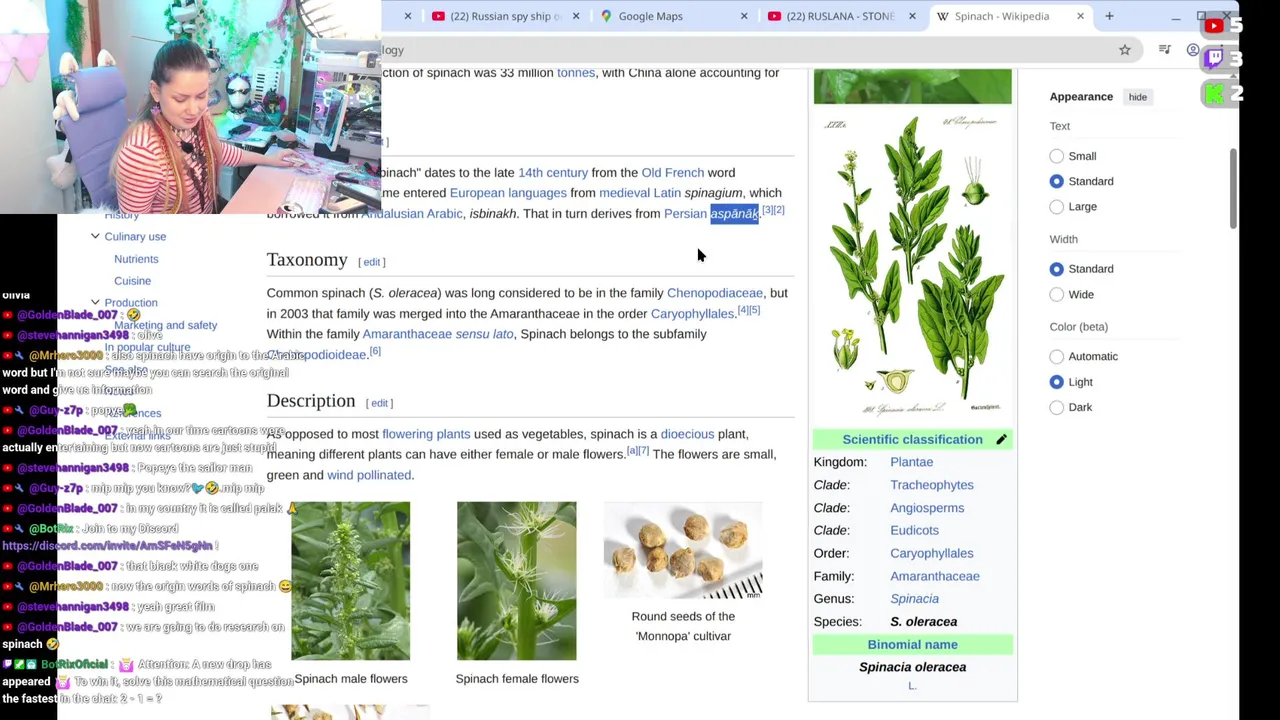Hide the Appearance panel
The image size is (1280, 720).
coord(1138,97)
